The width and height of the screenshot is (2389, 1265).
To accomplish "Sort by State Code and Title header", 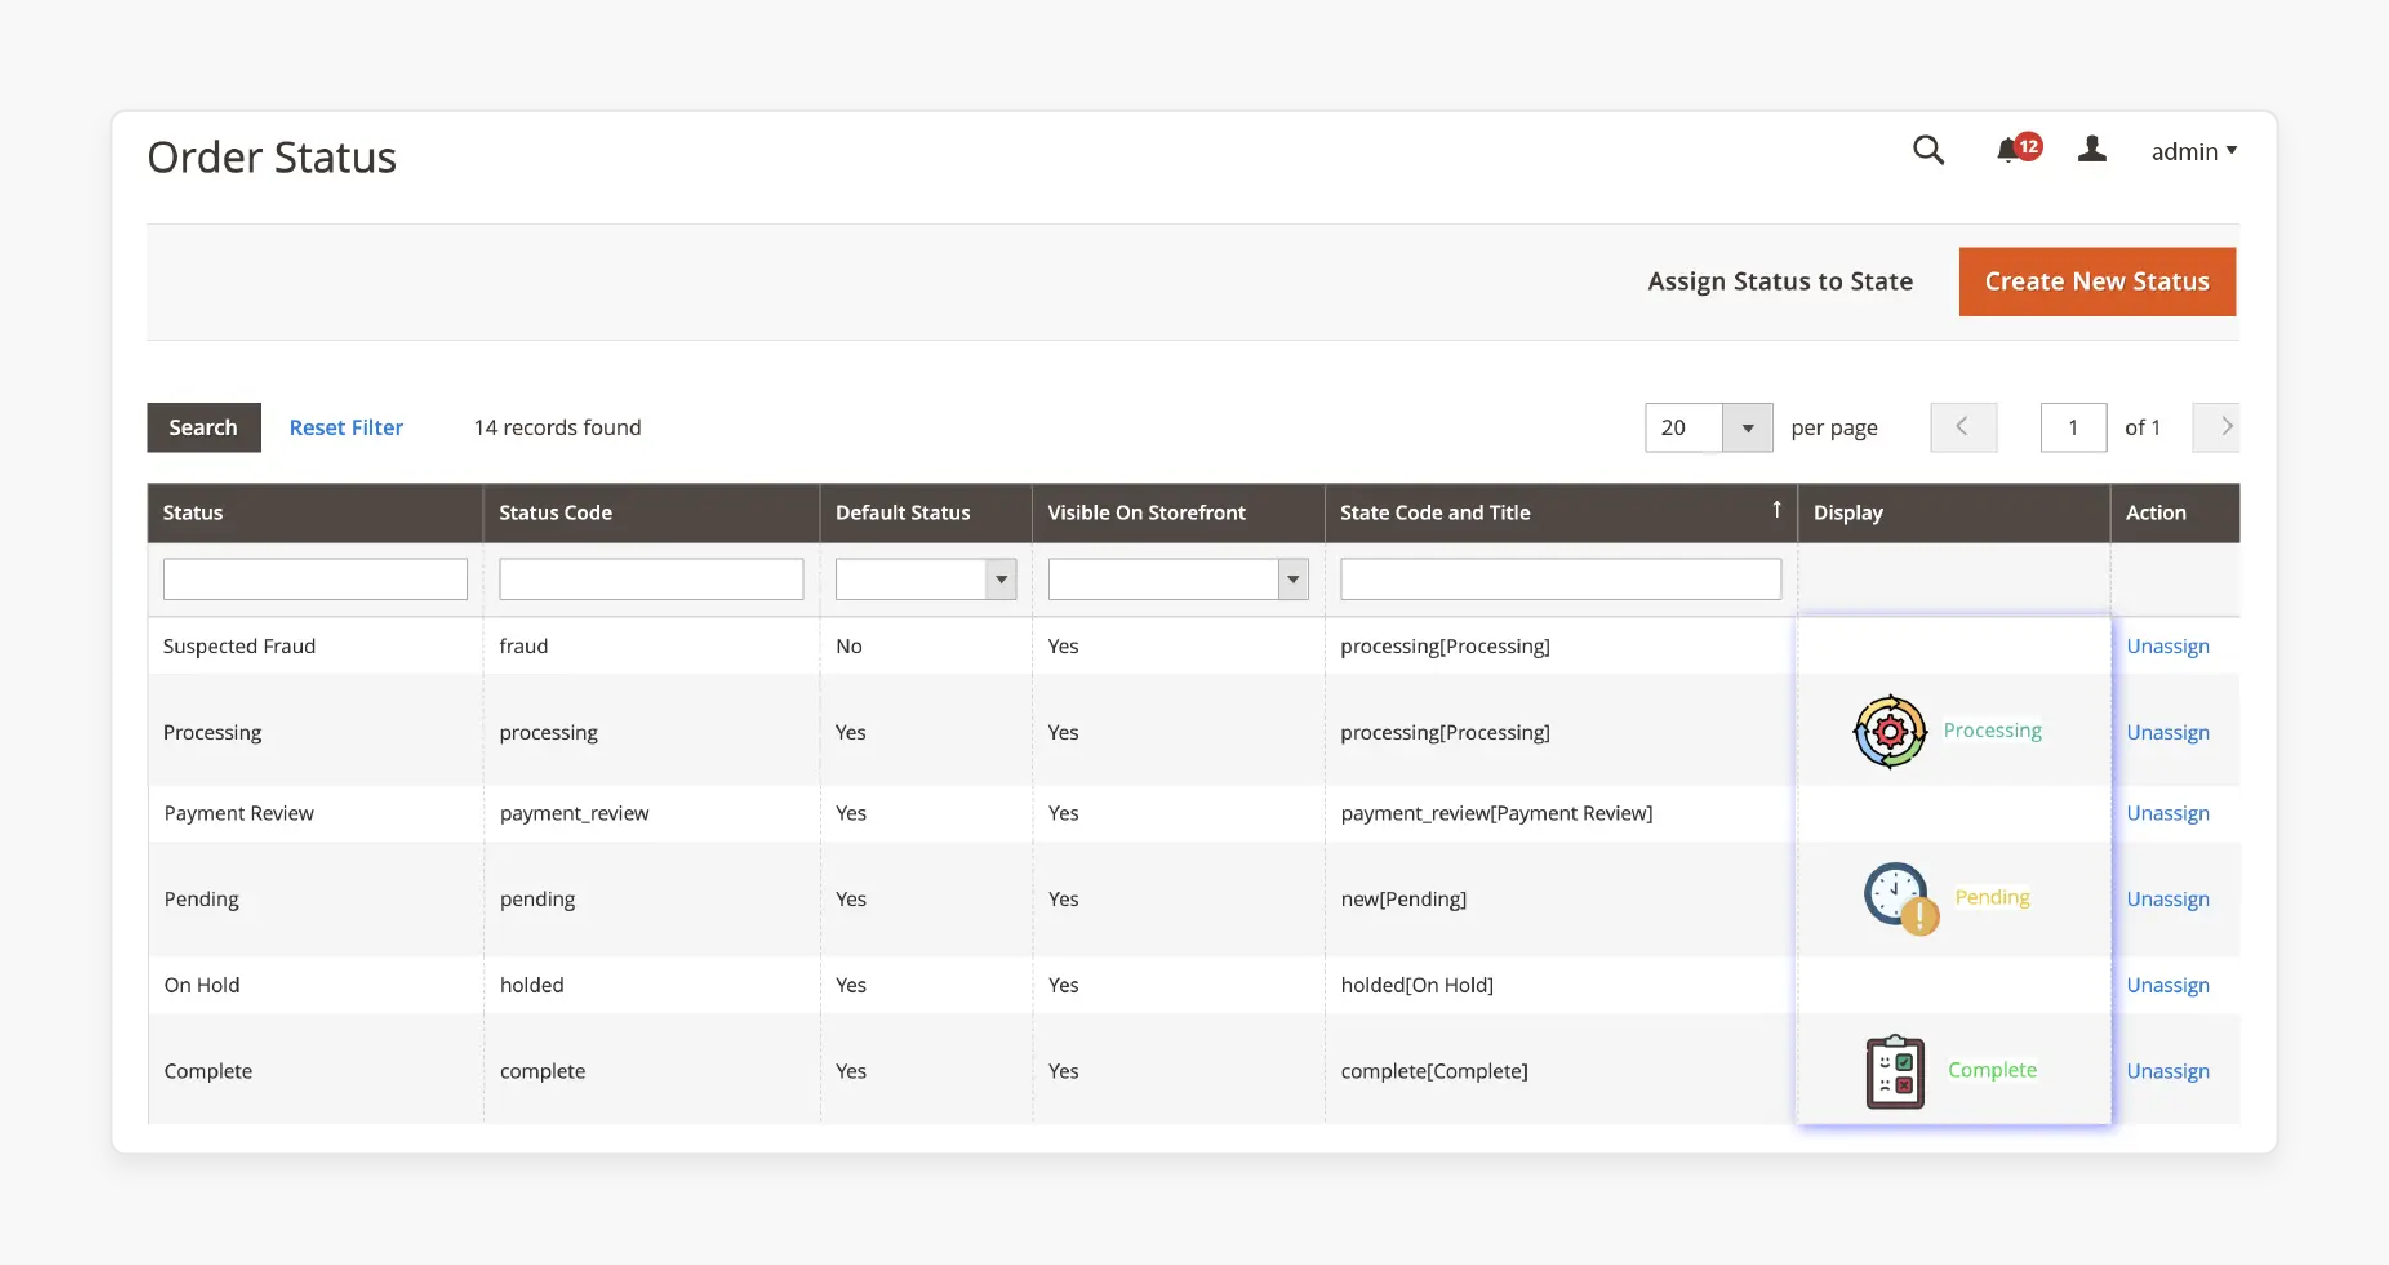I will pos(1561,513).
